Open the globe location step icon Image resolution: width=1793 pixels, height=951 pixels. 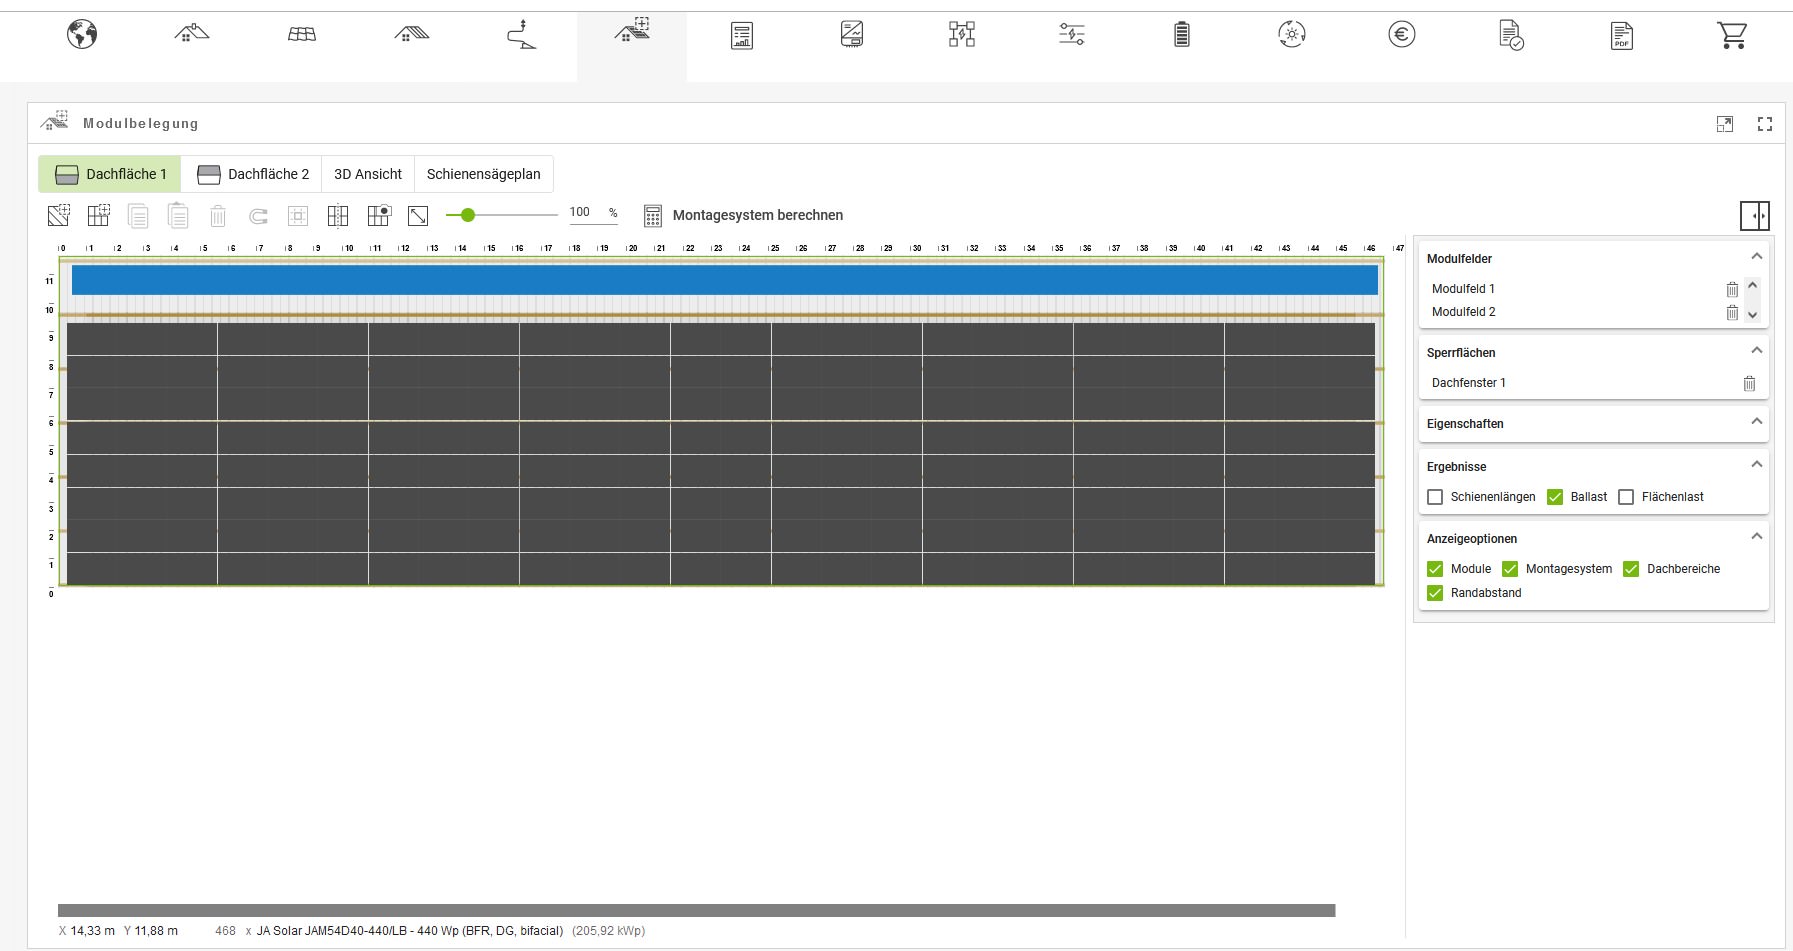82,34
